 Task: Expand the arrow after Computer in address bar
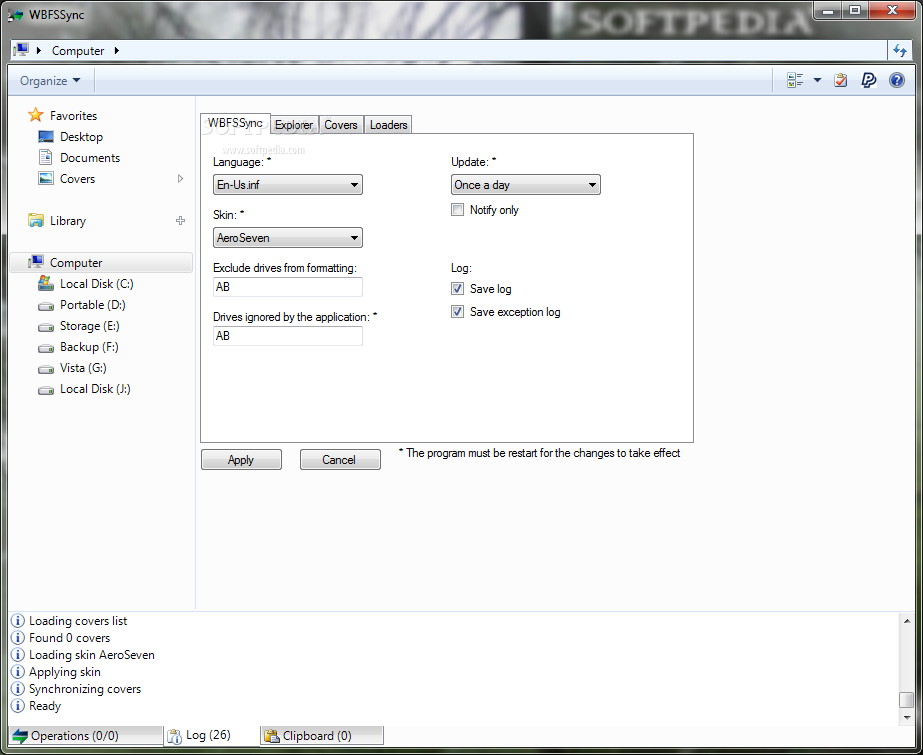(117, 51)
